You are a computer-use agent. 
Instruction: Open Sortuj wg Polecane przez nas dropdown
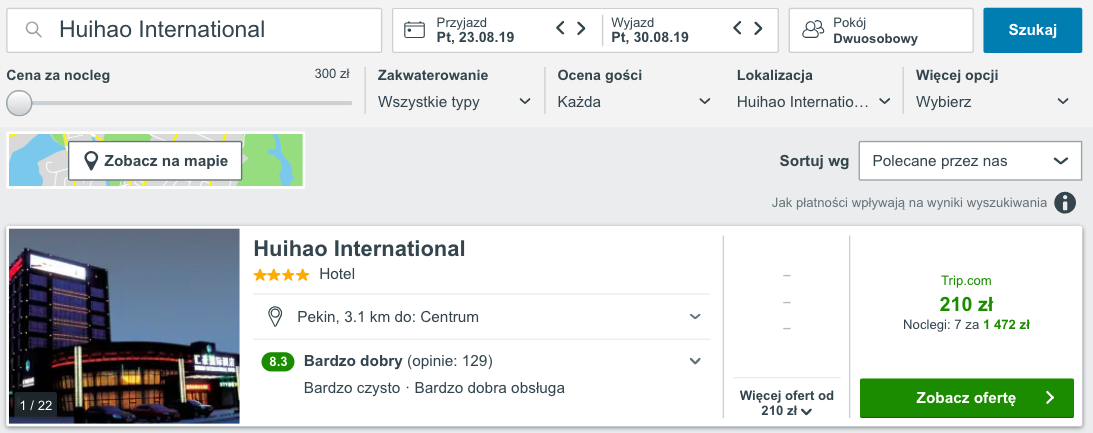coord(971,161)
